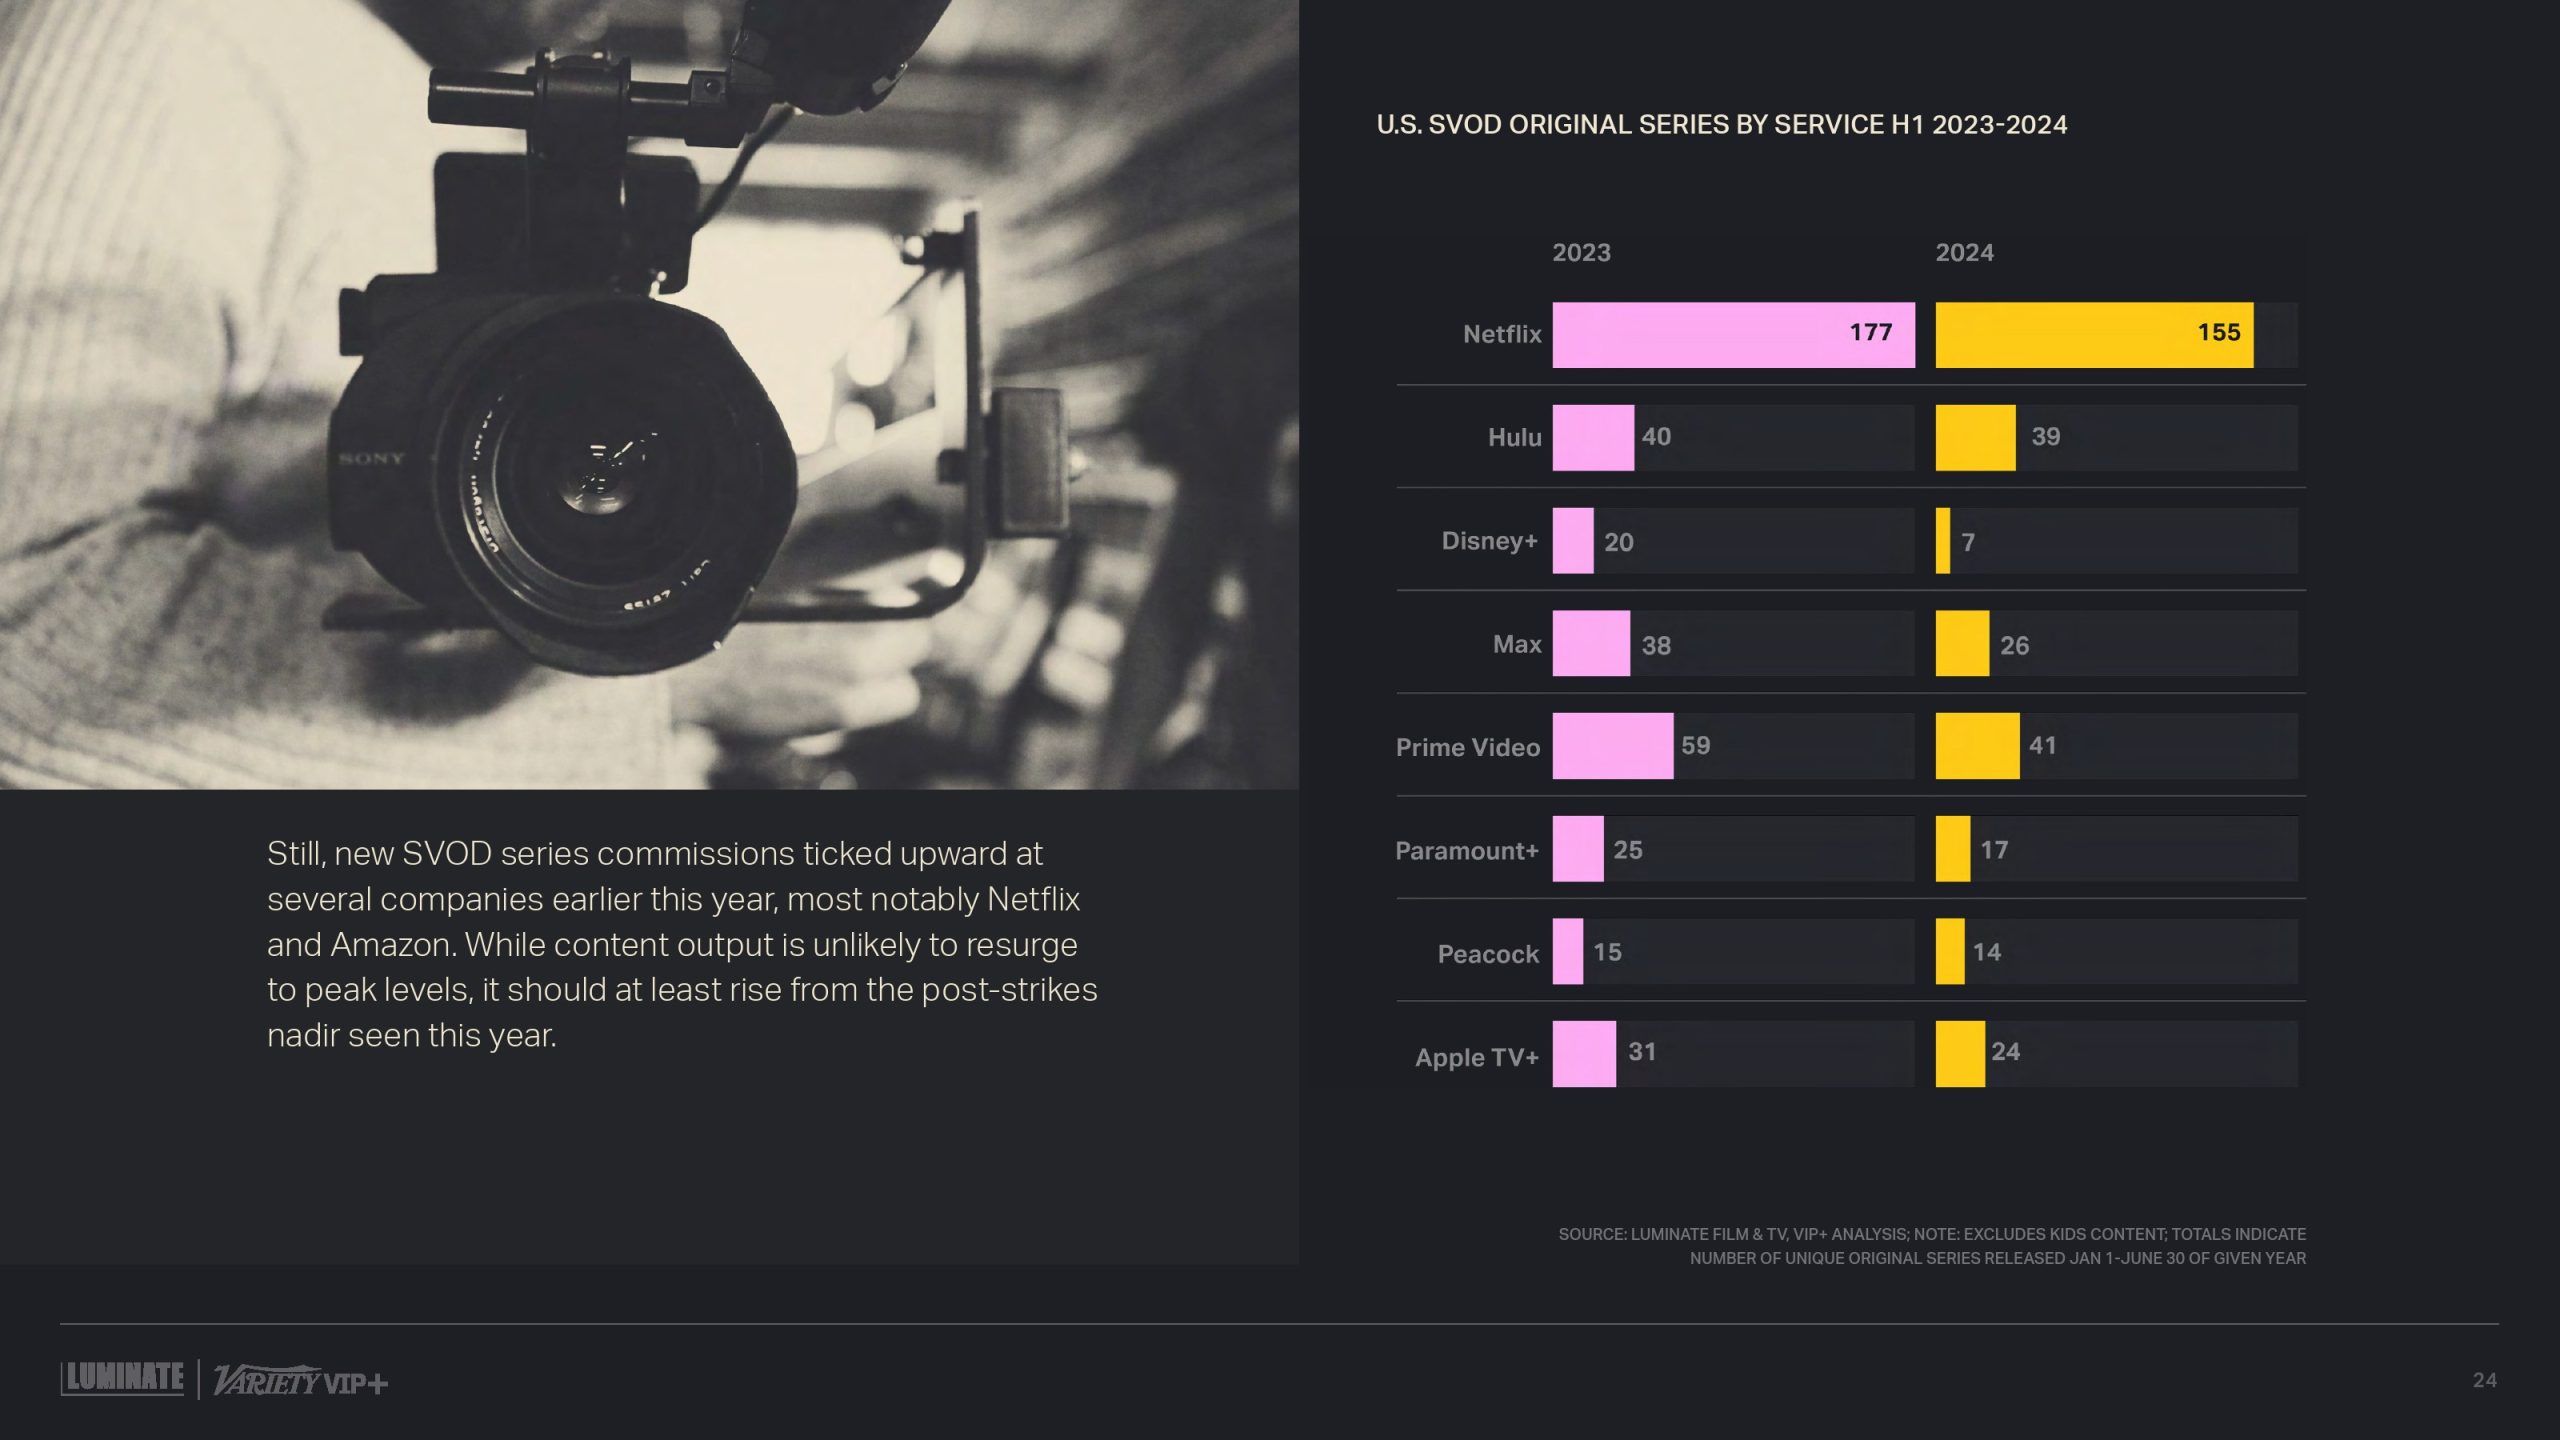Click the Disney+ row label
Image resolution: width=2560 pixels, height=1440 pixels.
click(1490, 541)
